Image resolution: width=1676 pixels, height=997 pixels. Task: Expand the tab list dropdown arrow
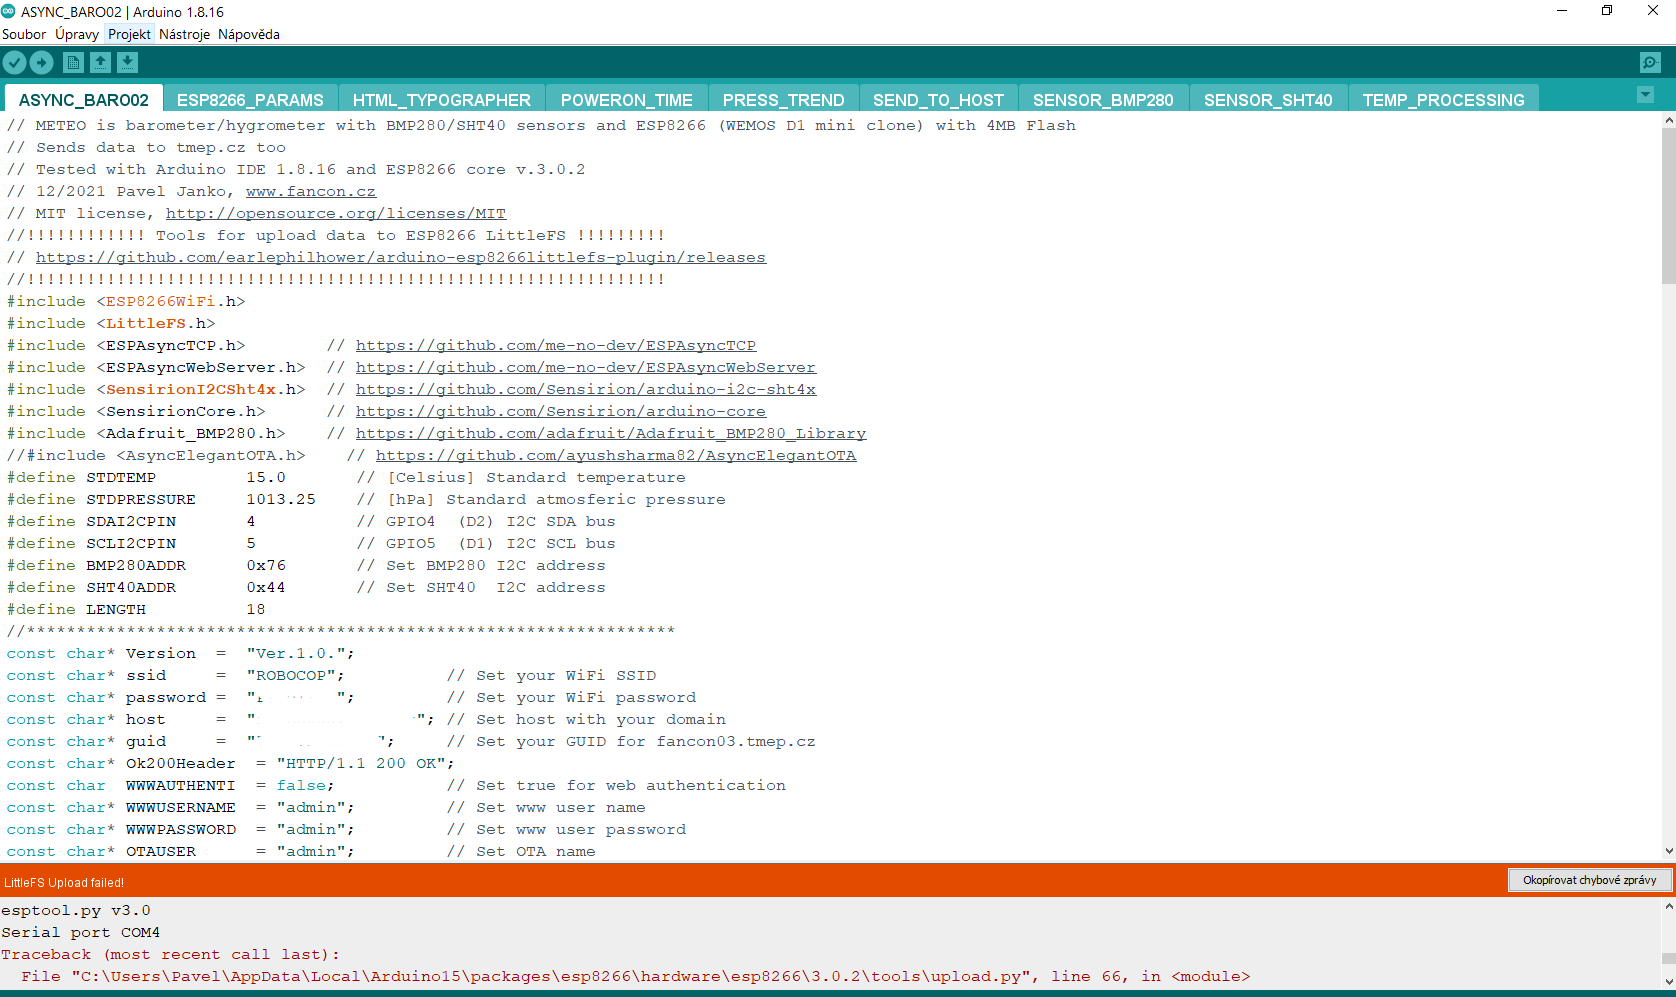pyautogui.click(x=1645, y=95)
